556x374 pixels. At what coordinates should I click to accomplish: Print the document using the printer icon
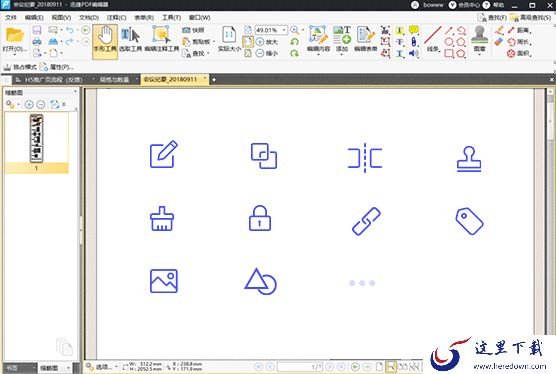37,42
